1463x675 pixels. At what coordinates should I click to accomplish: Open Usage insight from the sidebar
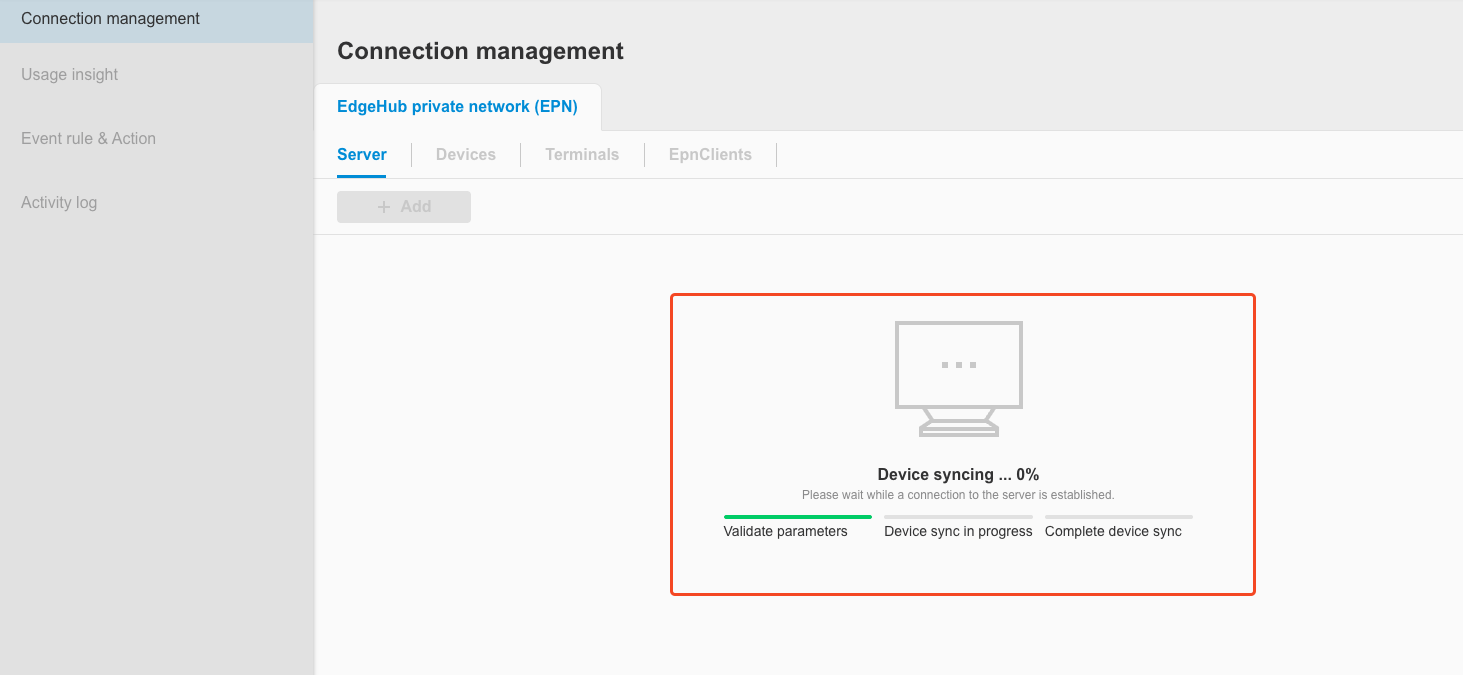[x=69, y=74]
